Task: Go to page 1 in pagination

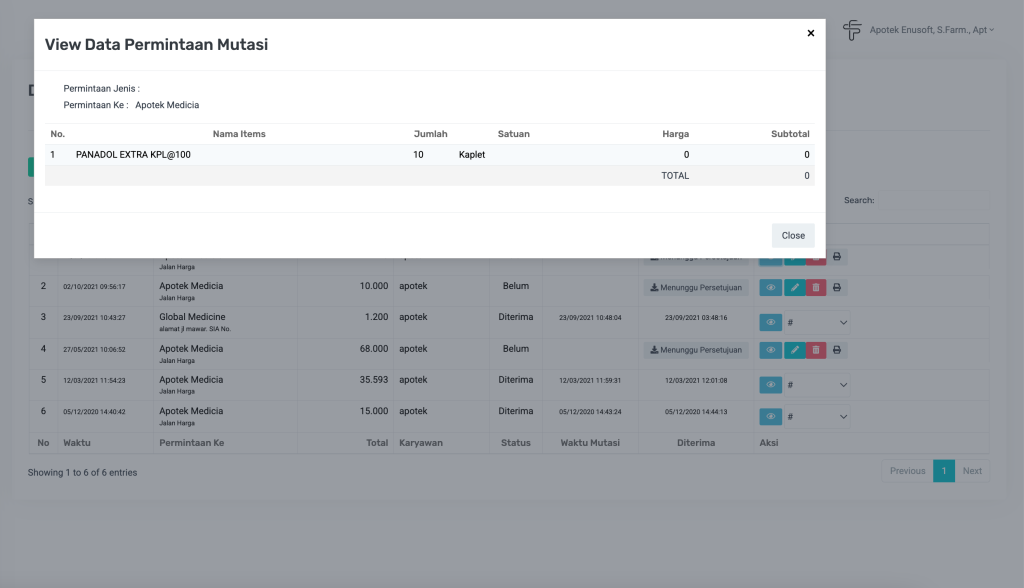Action: click(943, 471)
